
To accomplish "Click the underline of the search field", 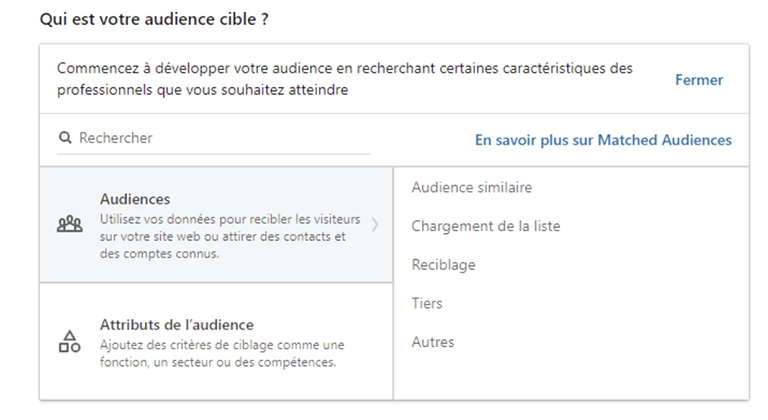I will coord(214,154).
